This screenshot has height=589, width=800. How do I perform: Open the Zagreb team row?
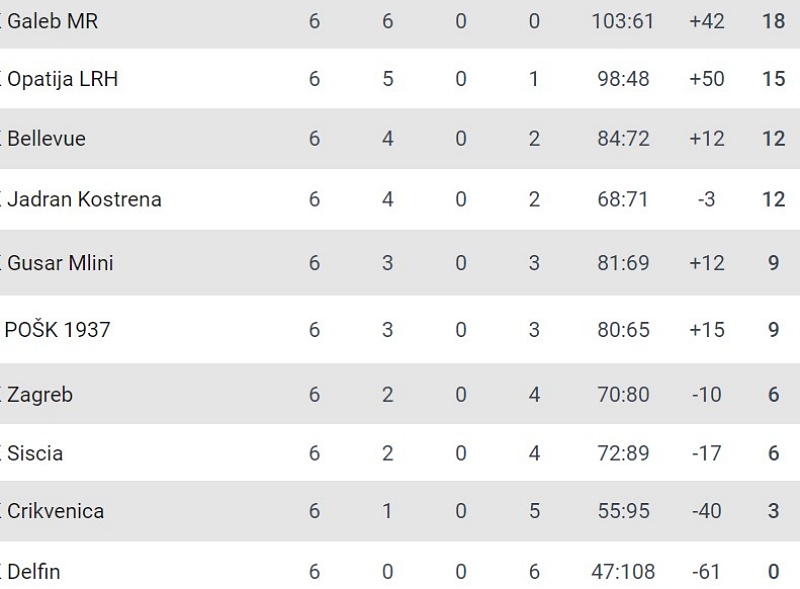tap(400, 394)
